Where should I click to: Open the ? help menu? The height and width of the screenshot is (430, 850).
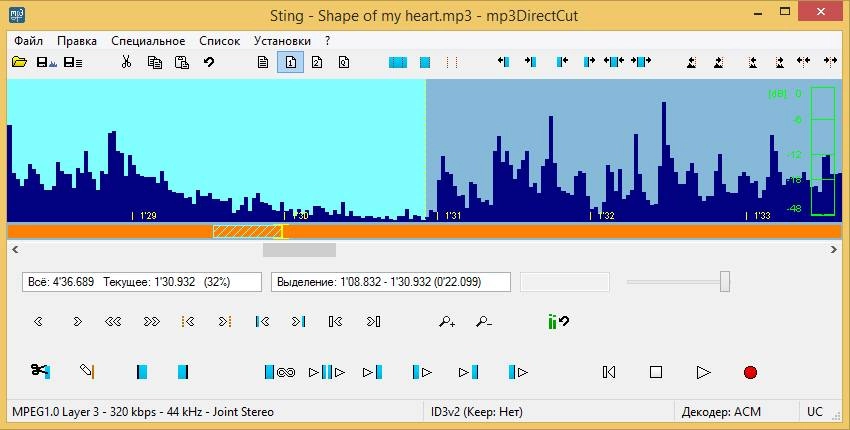(x=327, y=41)
